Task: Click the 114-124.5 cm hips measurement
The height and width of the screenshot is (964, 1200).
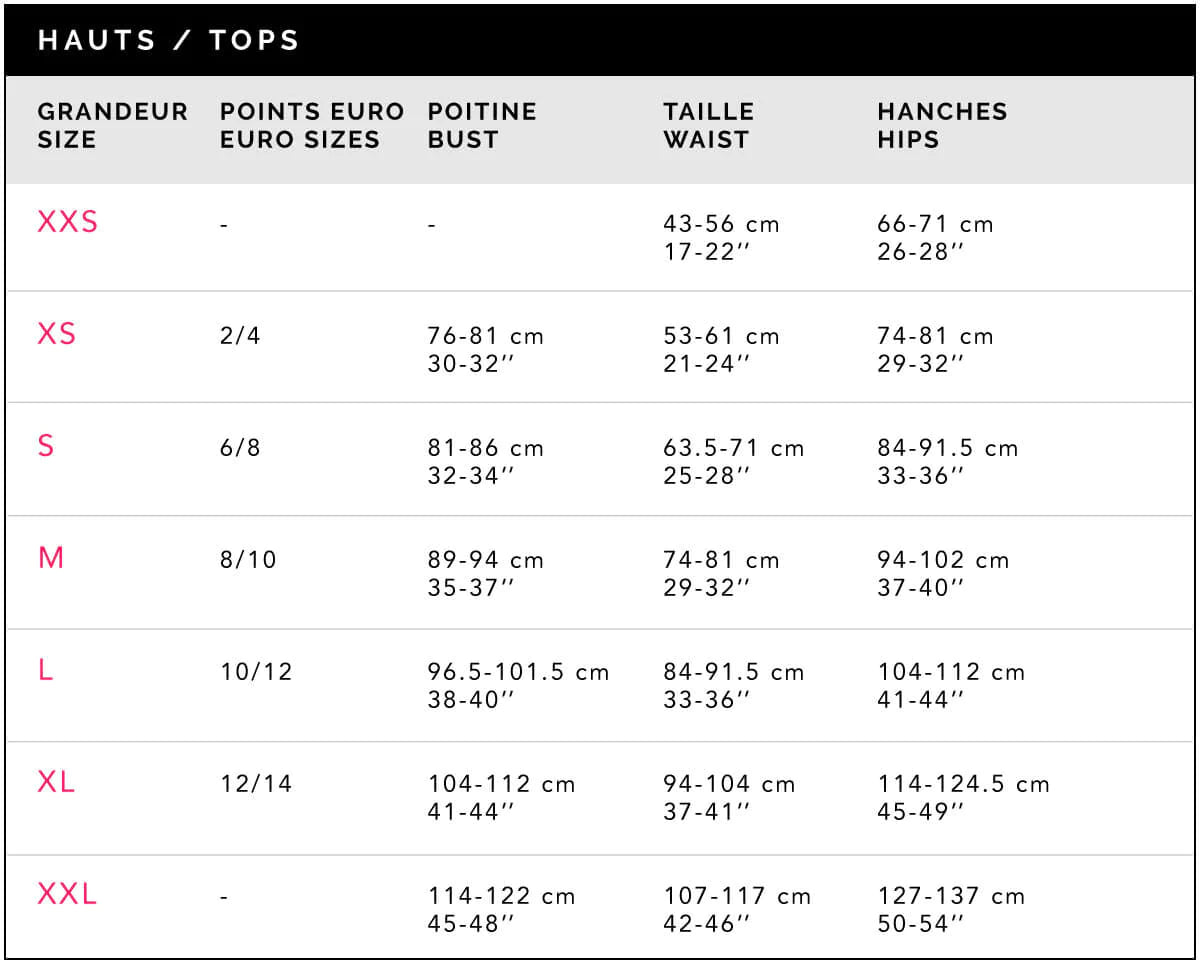Action: click(x=964, y=784)
